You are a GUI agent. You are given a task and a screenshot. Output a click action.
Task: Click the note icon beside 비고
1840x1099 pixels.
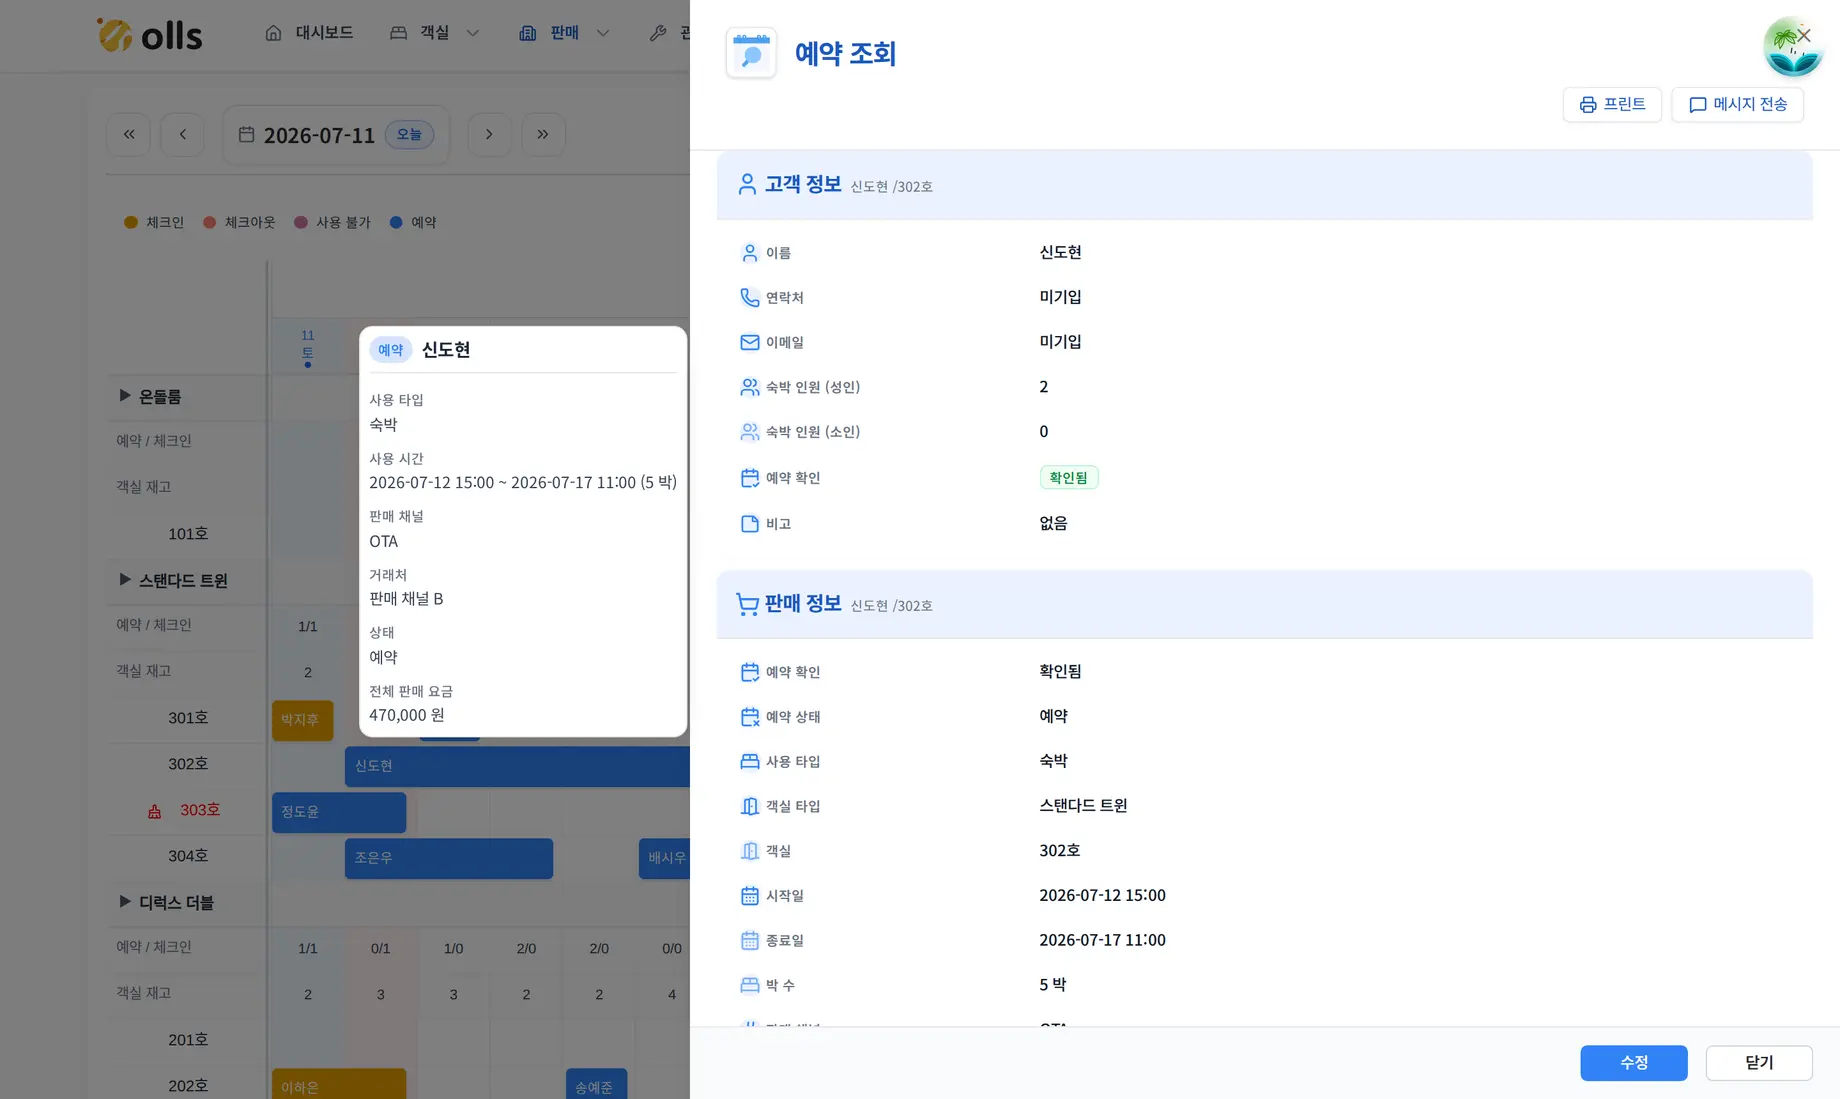(x=750, y=524)
